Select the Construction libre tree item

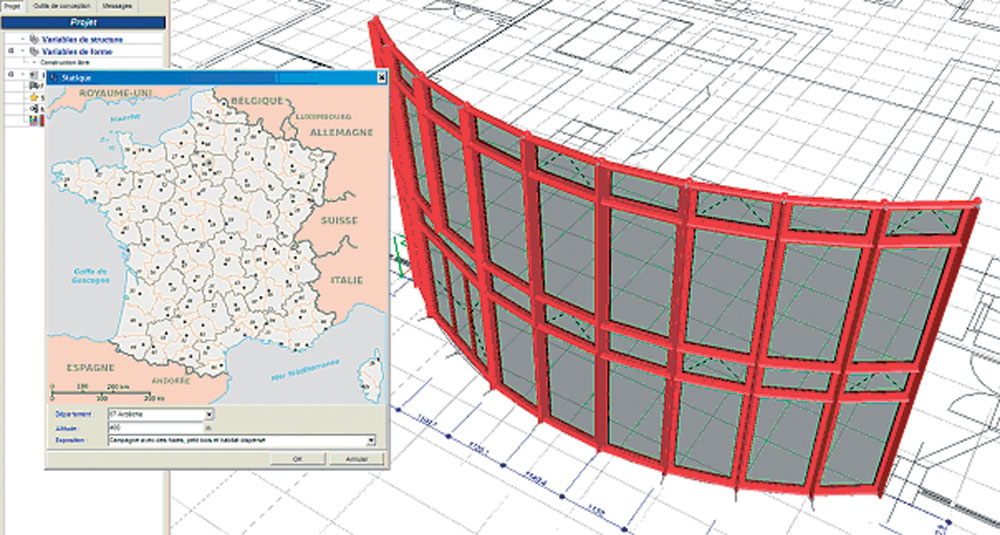[x=66, y=62]
